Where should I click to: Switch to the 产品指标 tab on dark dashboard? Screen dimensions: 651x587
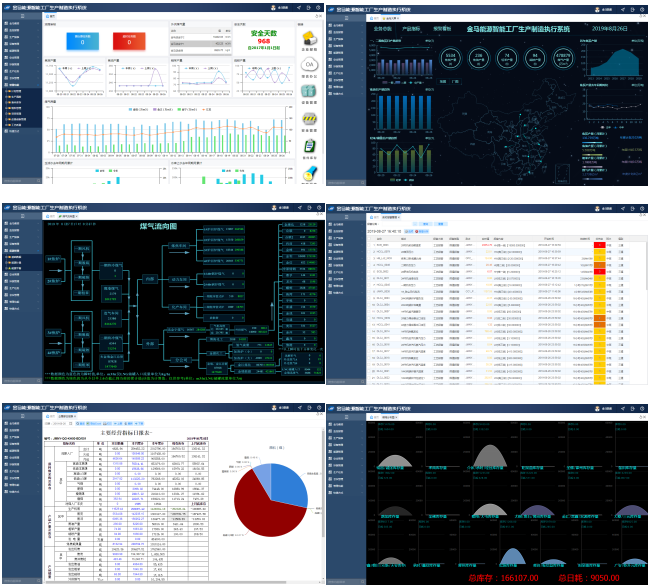pos(409,29)
